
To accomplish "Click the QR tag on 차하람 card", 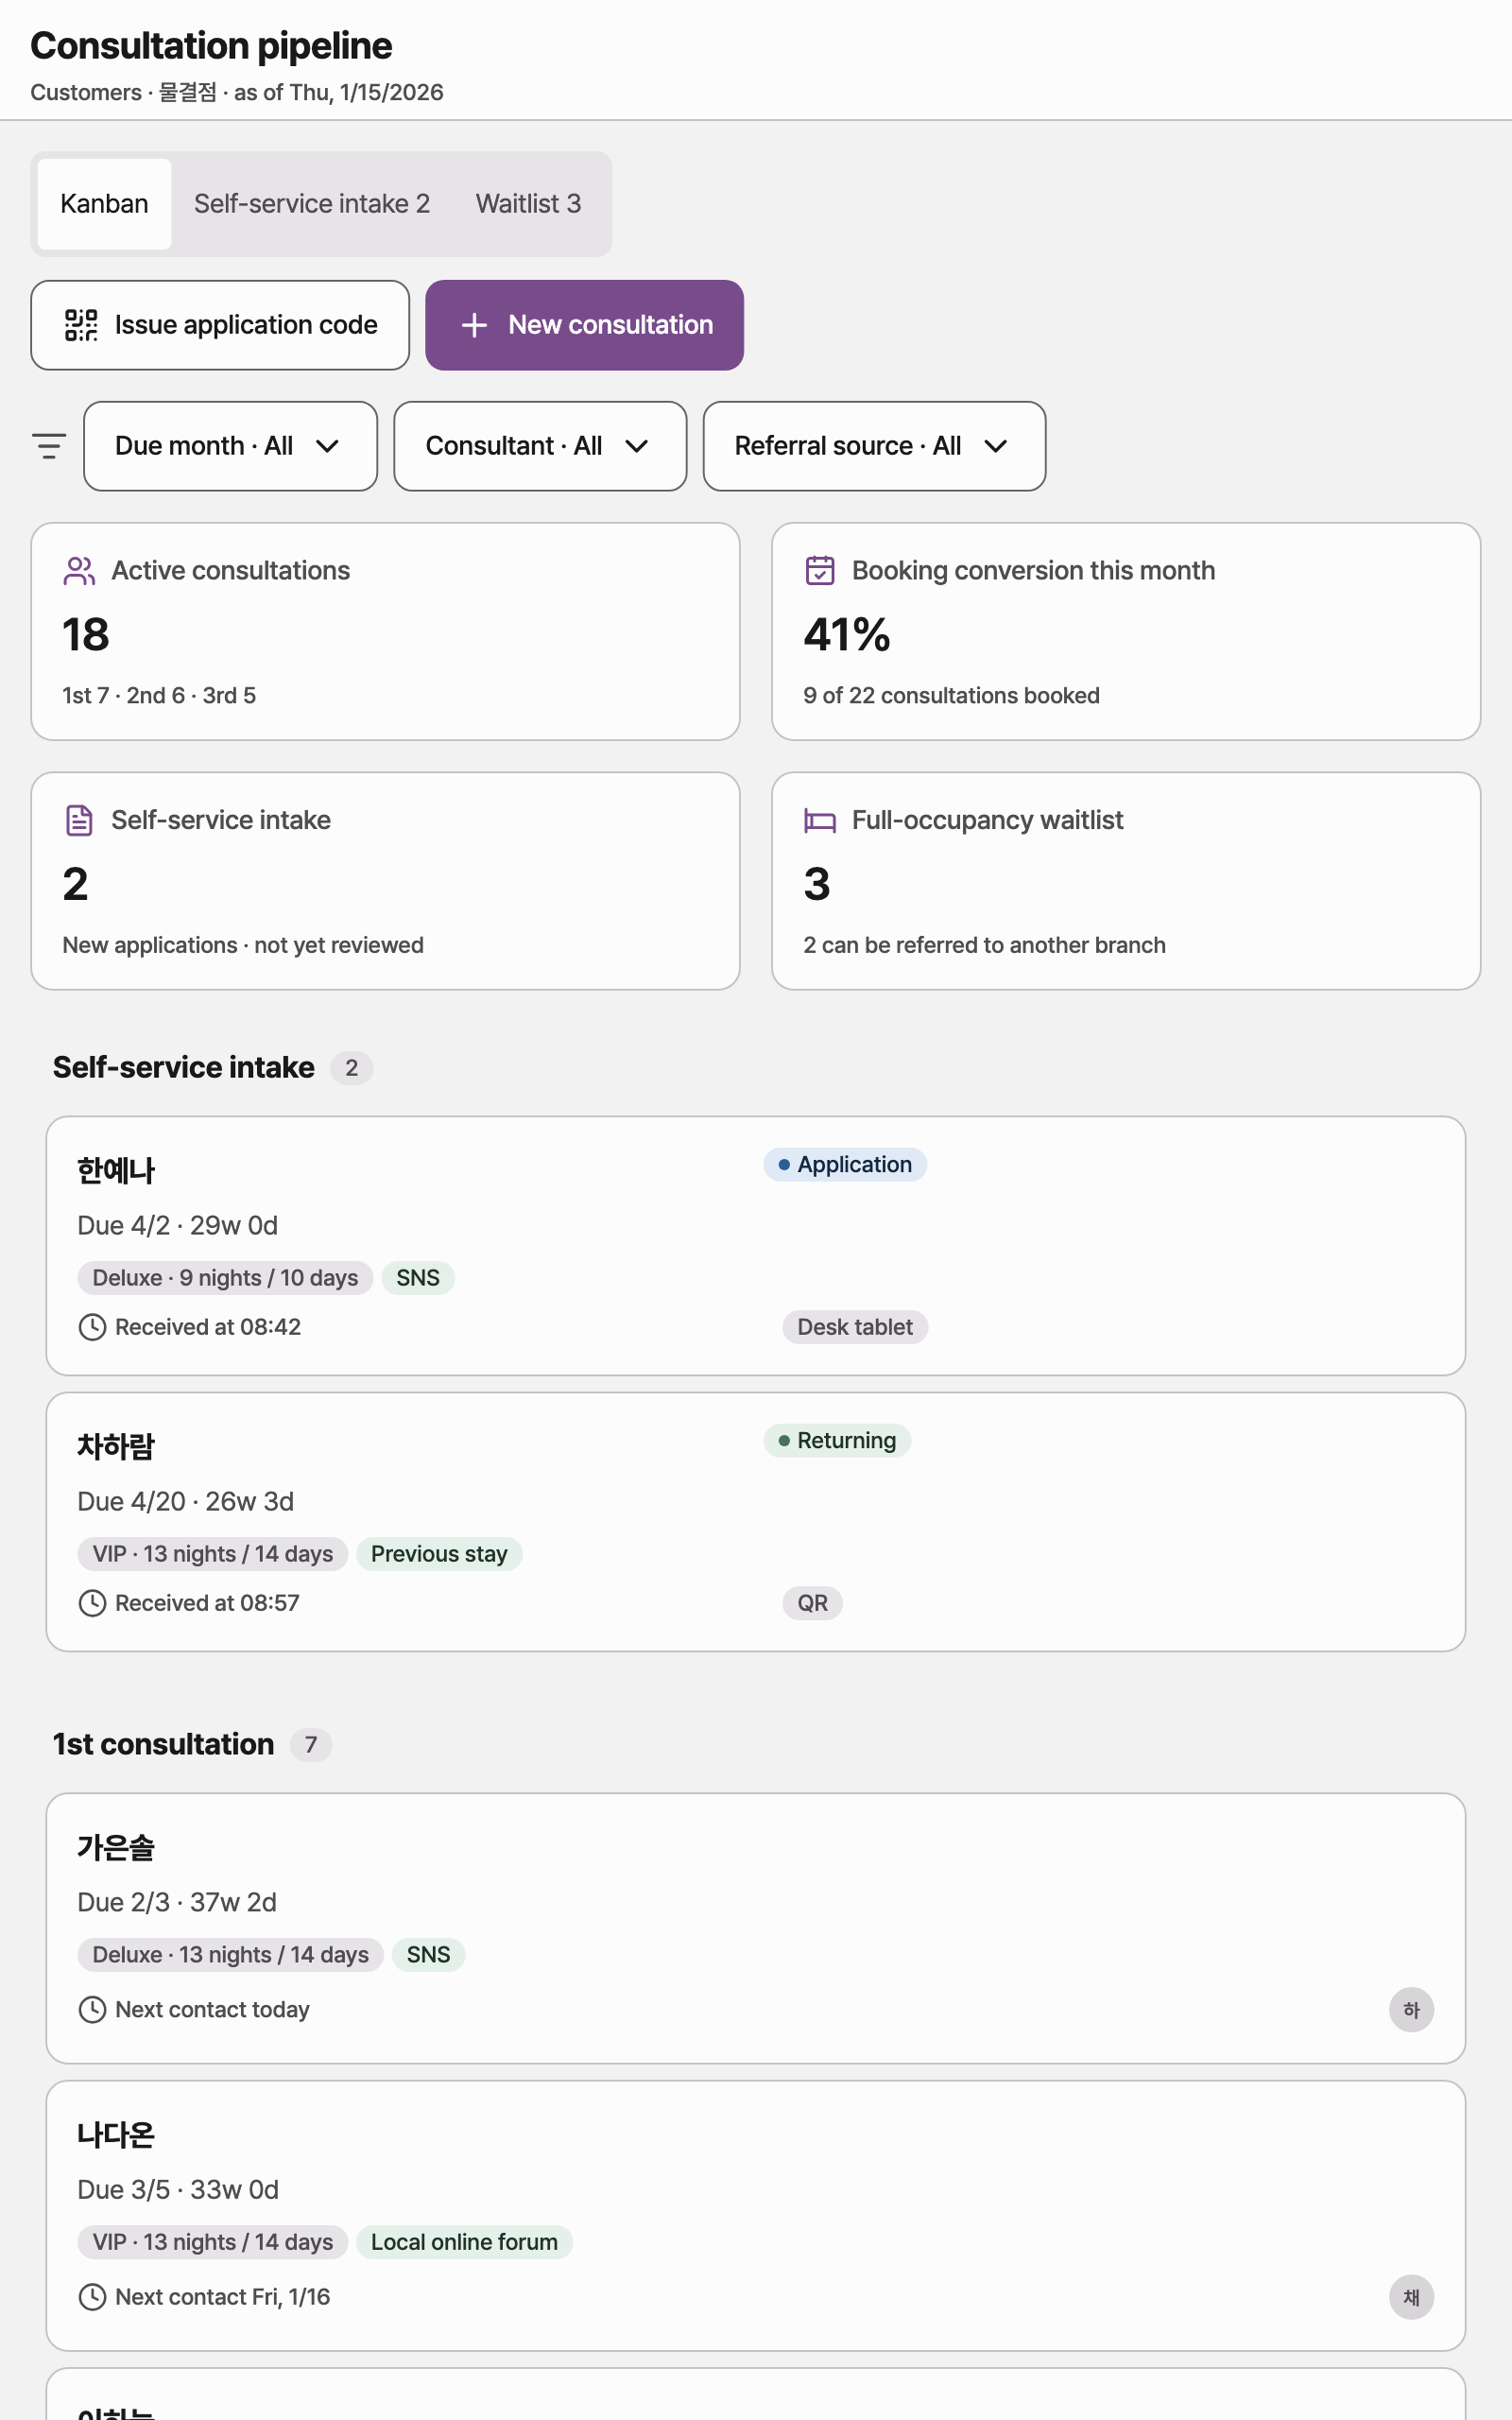I will point(812,1603).
